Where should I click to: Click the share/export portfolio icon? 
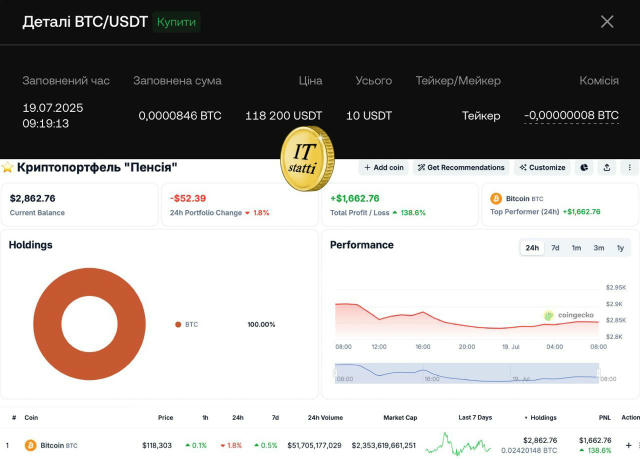pyautogui.click(x=607, y=167)
